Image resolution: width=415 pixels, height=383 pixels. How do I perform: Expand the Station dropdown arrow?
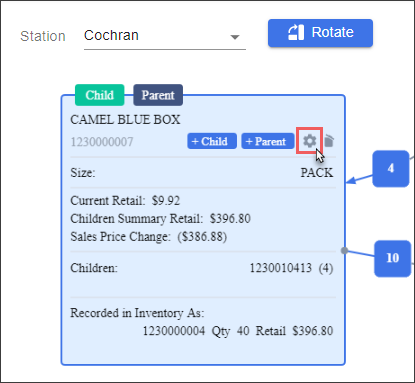235,37
